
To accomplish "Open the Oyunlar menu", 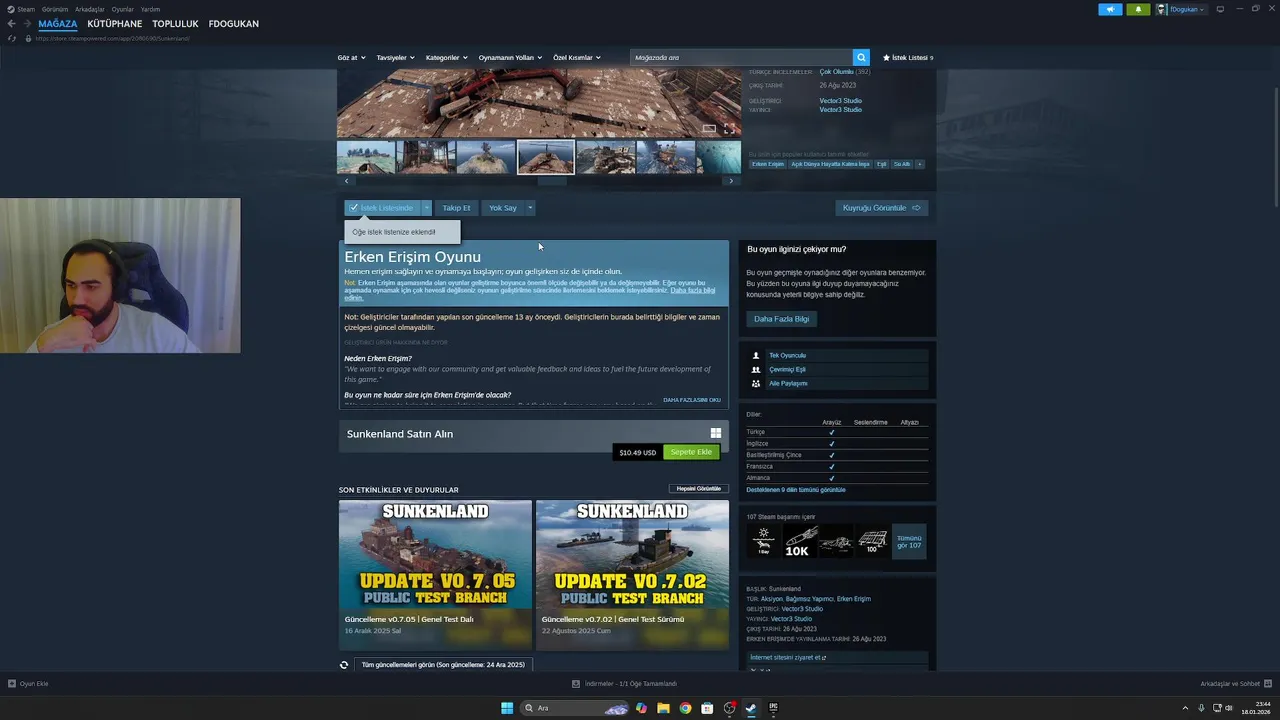I will [x=123, y=9].
